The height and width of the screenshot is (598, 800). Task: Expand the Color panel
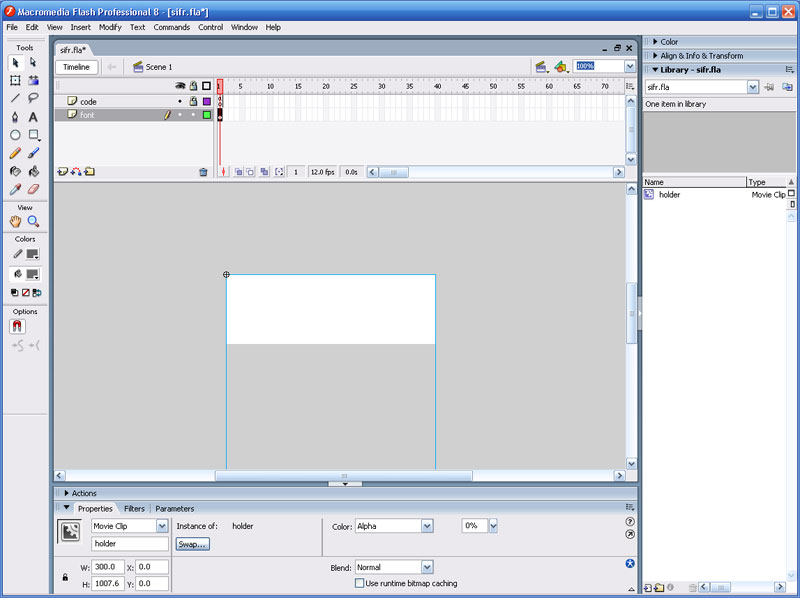point(655,42)
